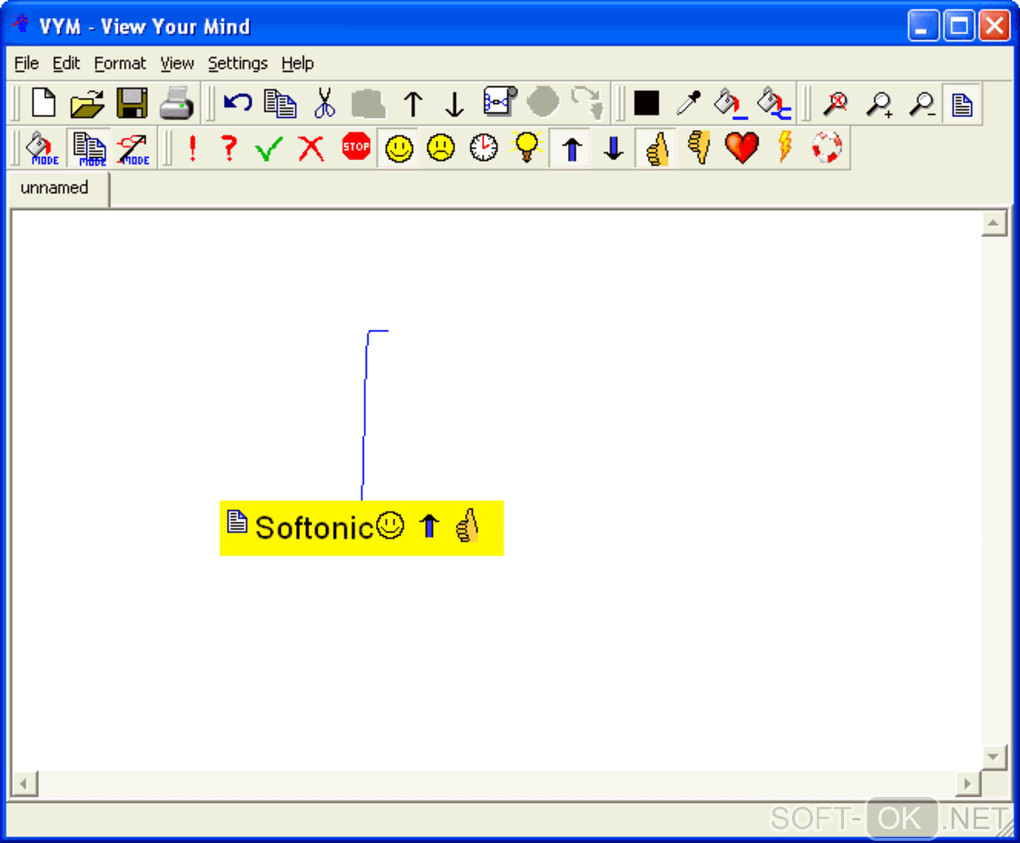The height and width of the screenshot is (843, 1020).
Task: Toggle the lightning bolt flag
Action: [785, 147]
